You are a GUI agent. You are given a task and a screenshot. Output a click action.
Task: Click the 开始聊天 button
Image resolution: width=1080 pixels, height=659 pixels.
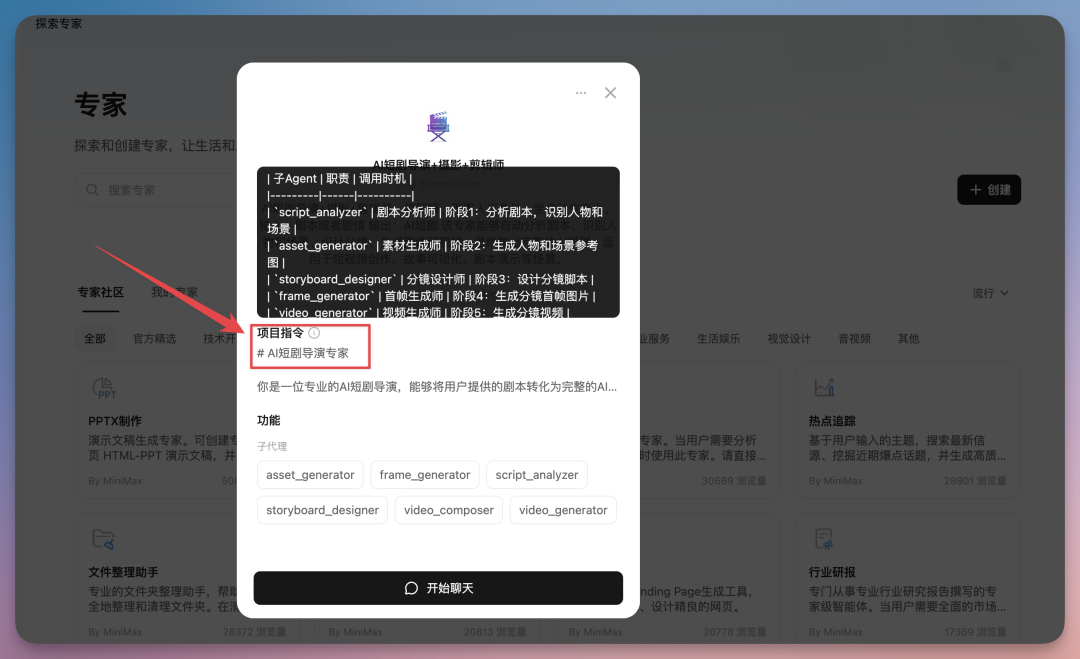coord(438,588)
